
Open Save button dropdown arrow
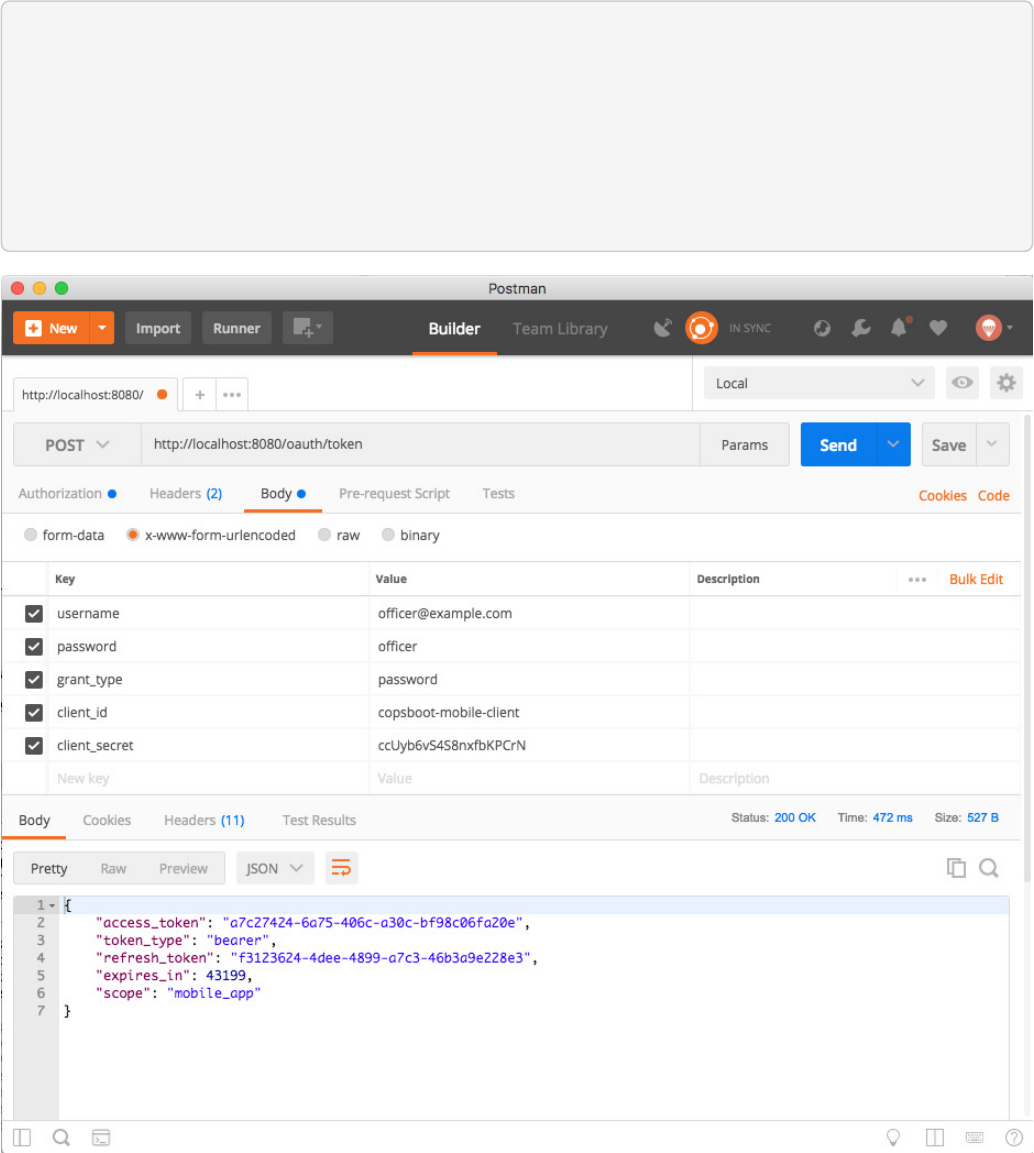[x=992, y=444]
